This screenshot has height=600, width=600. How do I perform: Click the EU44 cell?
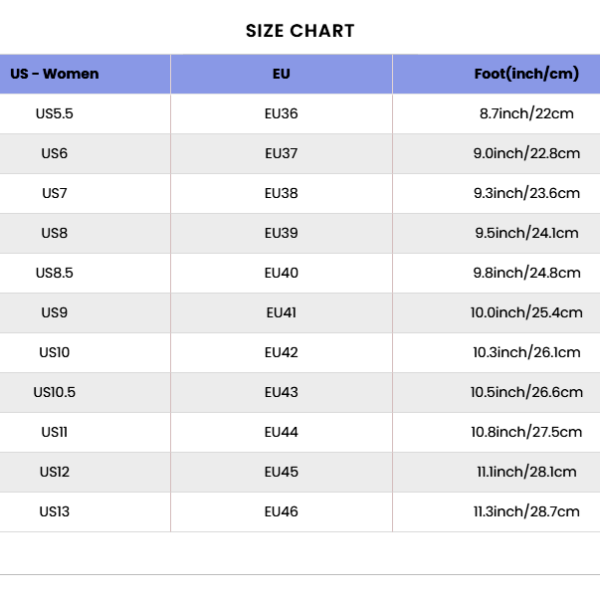(x=281, y=432)
